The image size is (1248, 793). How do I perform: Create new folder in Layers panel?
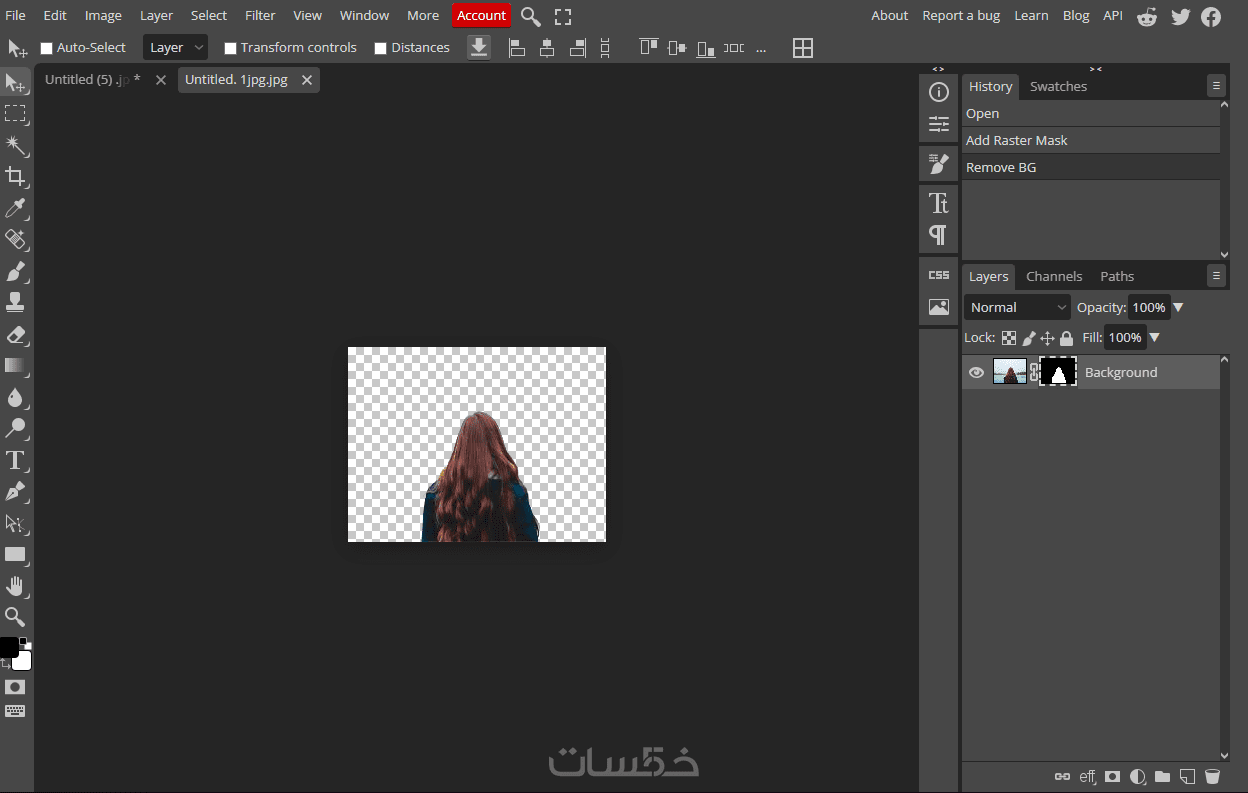click(1162, 776)
